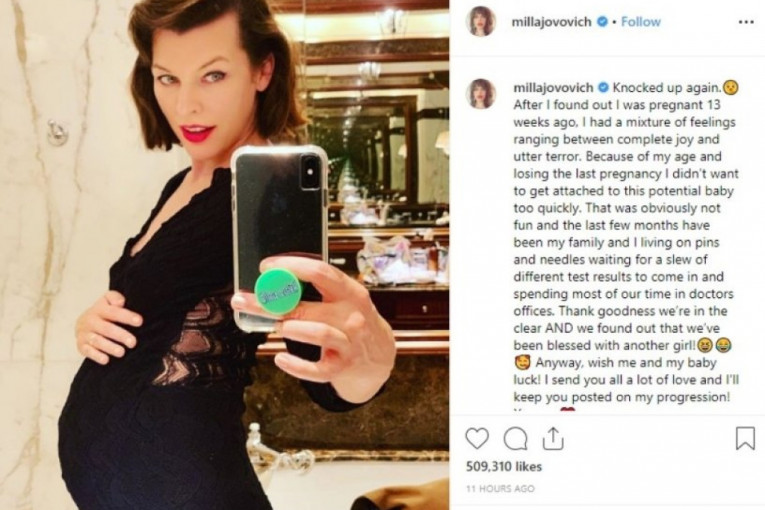Follow the millajovovich account

(641, 22)
